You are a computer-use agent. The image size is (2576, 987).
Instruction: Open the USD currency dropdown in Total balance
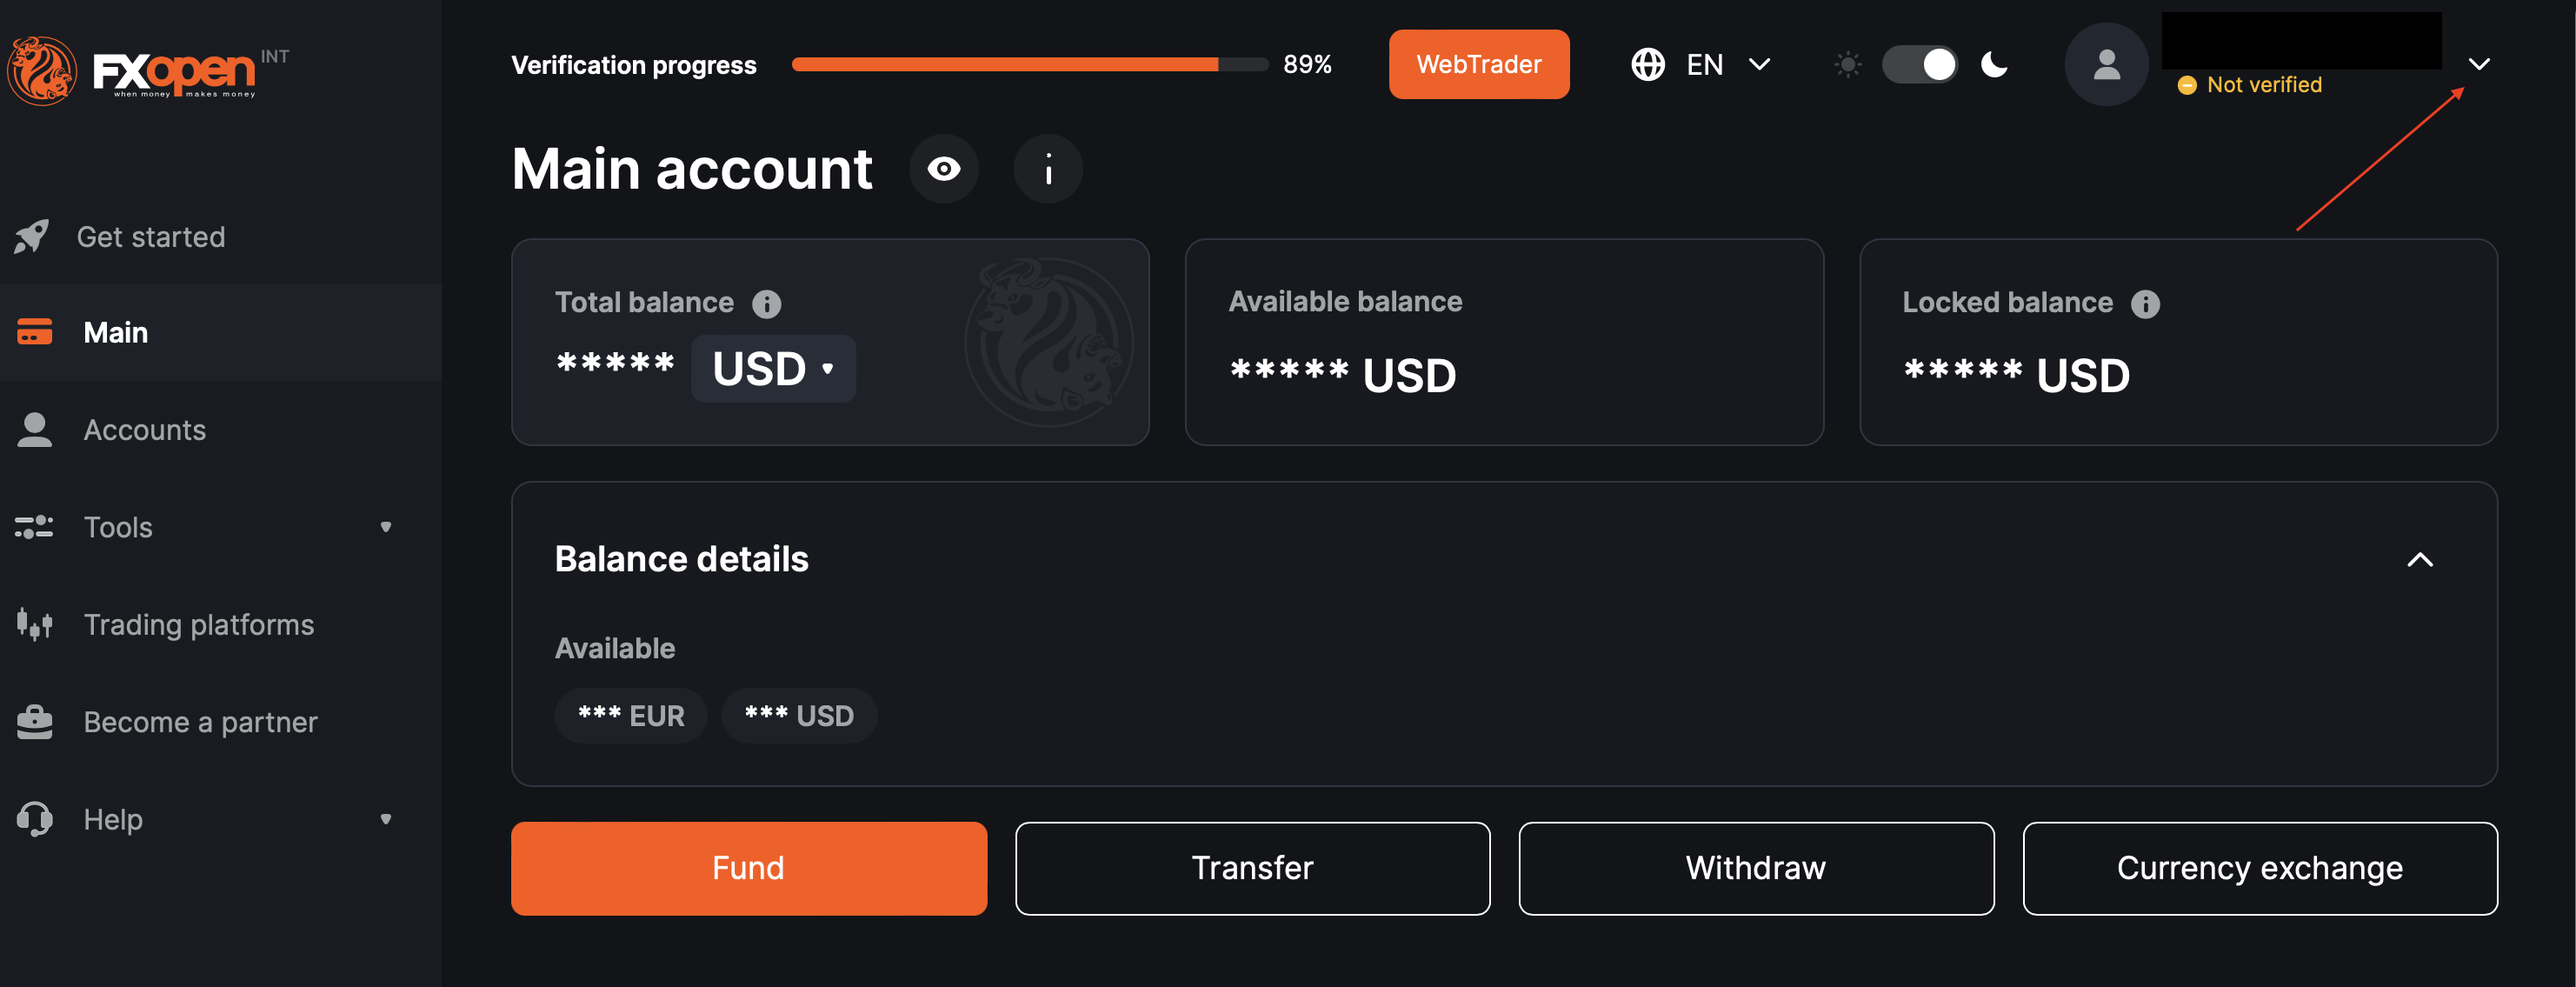(773, 369)
